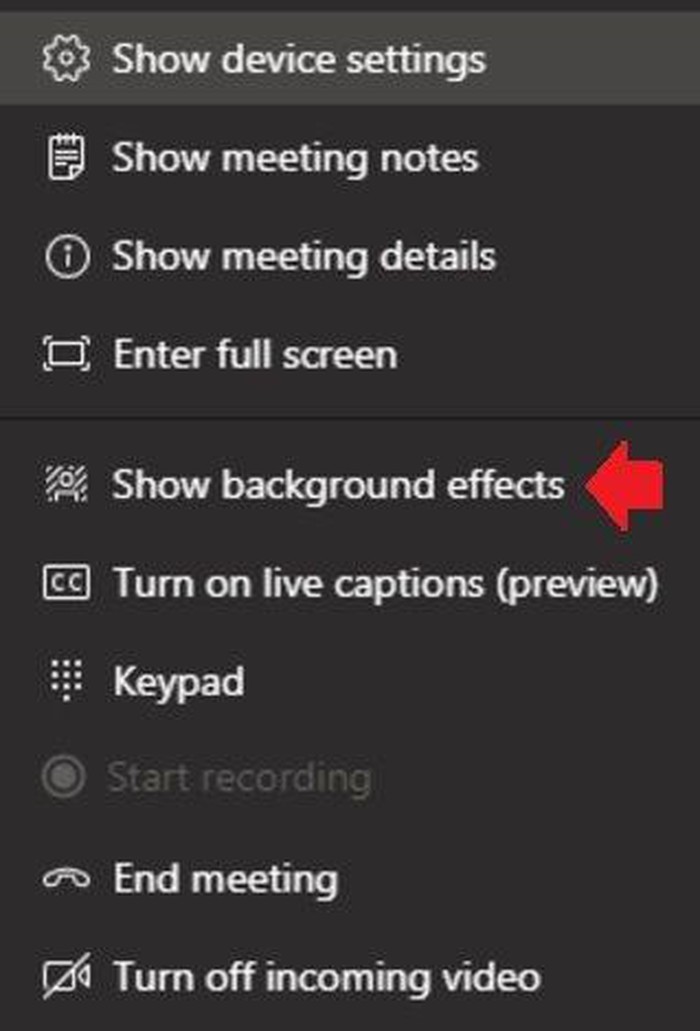
Task: Select the "Enter full screen" label
Action: click(x=255, y=354)
